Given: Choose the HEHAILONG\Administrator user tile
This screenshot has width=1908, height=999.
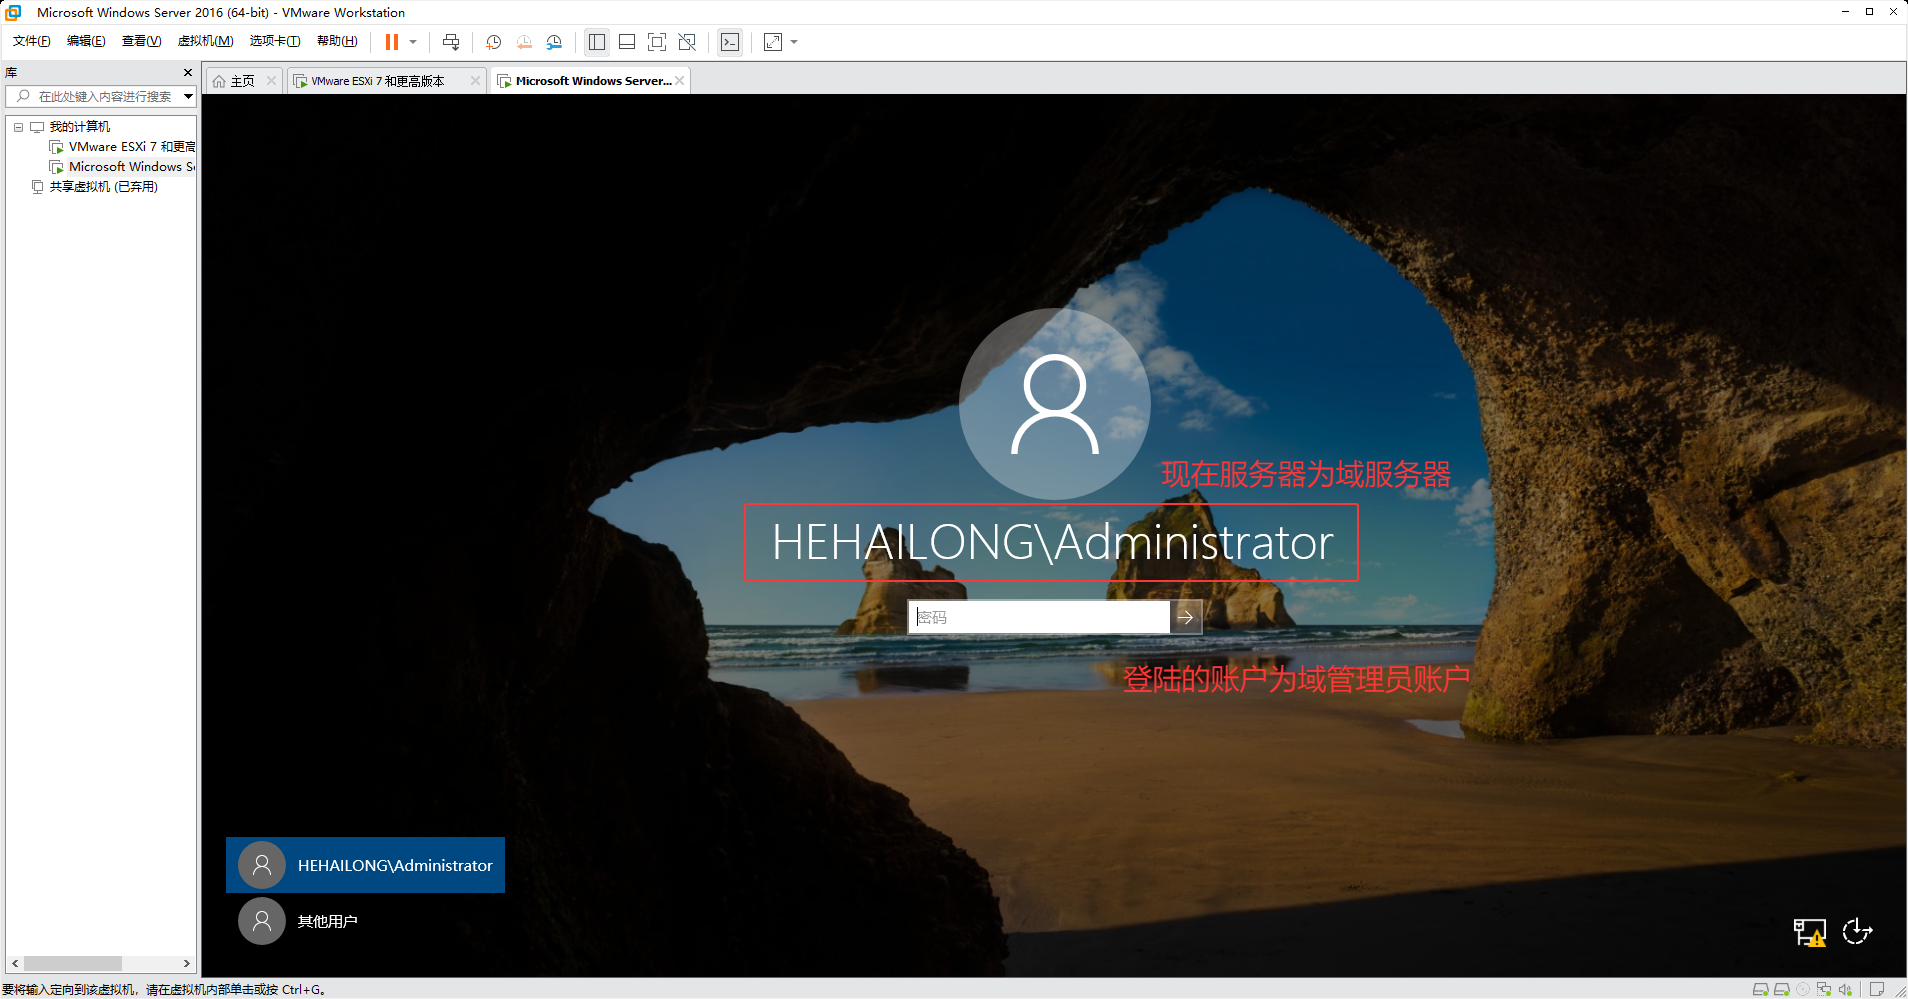Looking at the screenshot, I should click(x=366, y=865).
